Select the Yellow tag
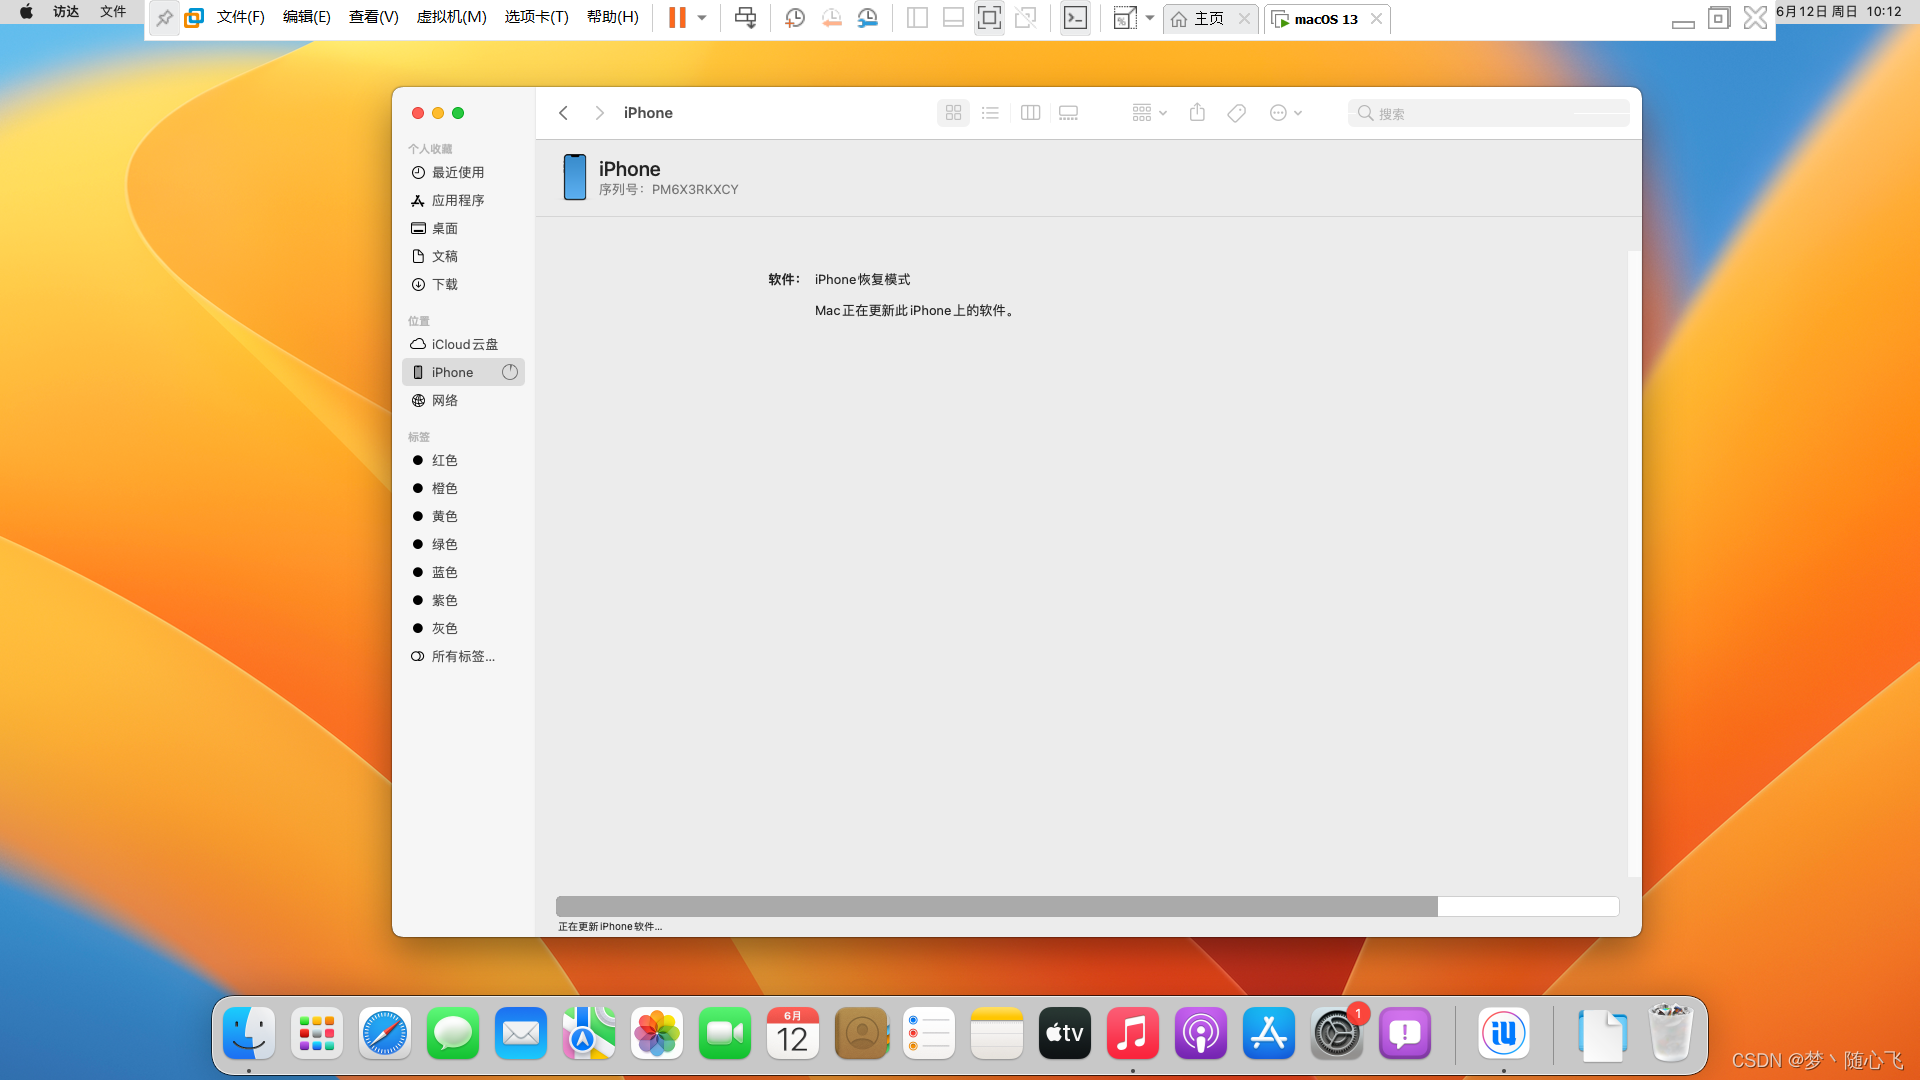The height and width of the screenshot is (1080, 1920). (x=463, y=516)
